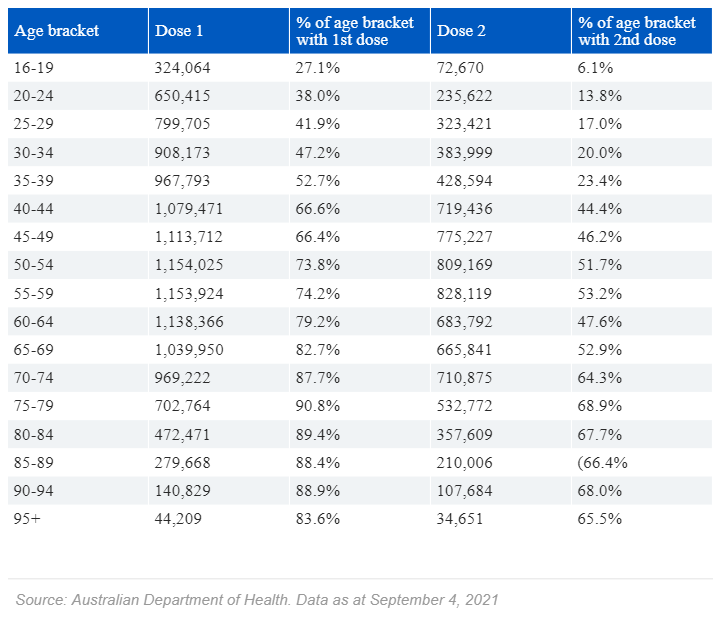Click the 64.3% second dose cell

(600, 378)
